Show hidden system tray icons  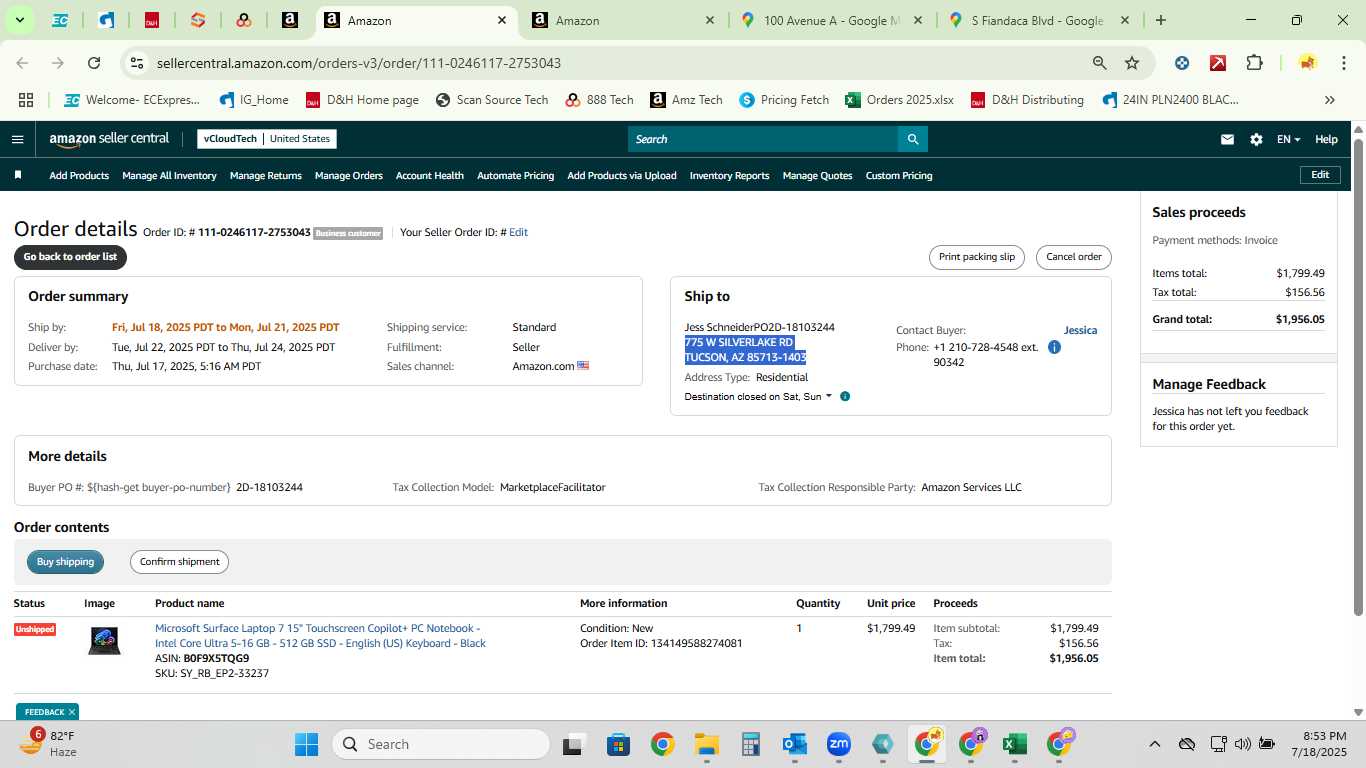point(1154,744)
